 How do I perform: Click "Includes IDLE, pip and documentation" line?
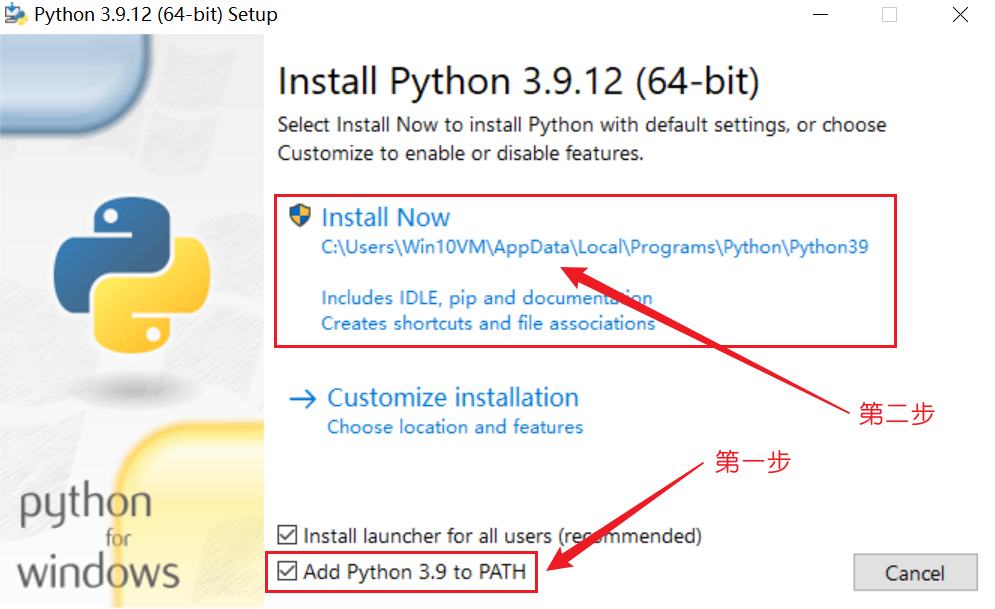click(x=486, y=298)
